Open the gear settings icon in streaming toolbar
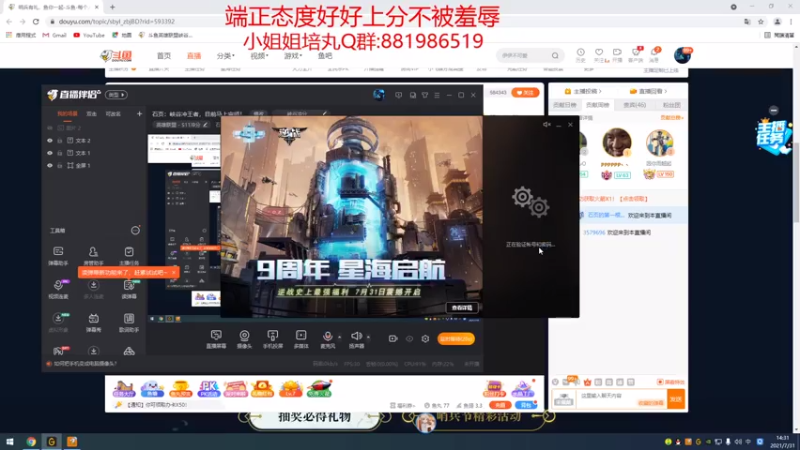Viewport: 800px width, 450px height. [425, 339]
